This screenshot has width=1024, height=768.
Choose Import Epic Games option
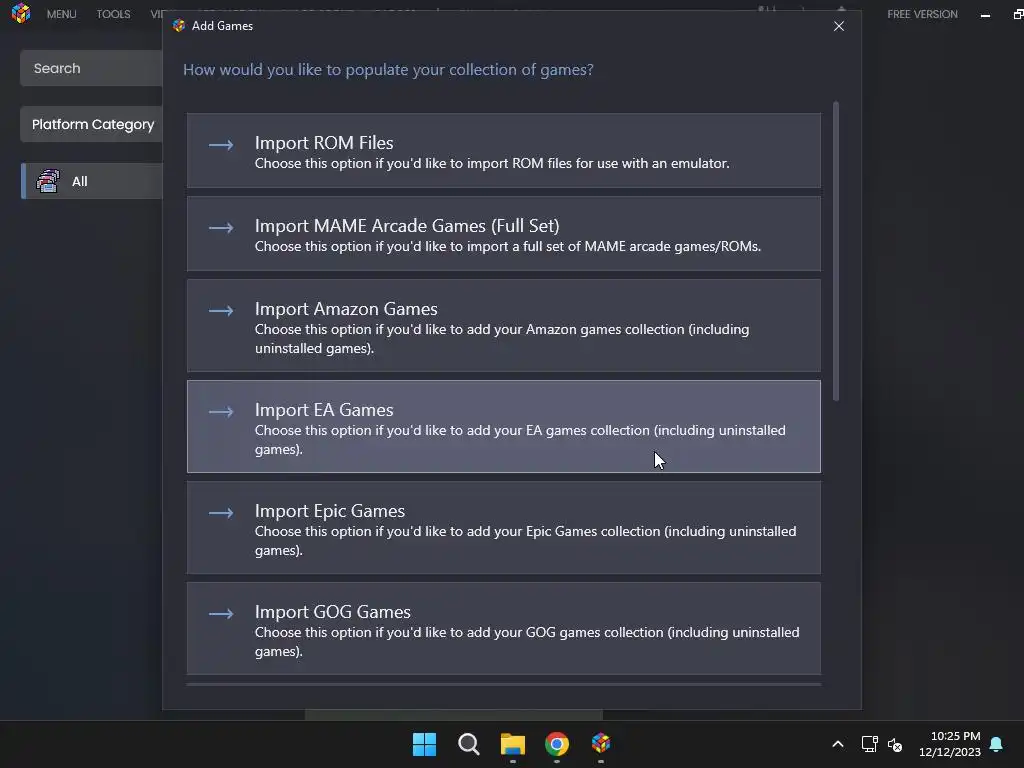504,528
